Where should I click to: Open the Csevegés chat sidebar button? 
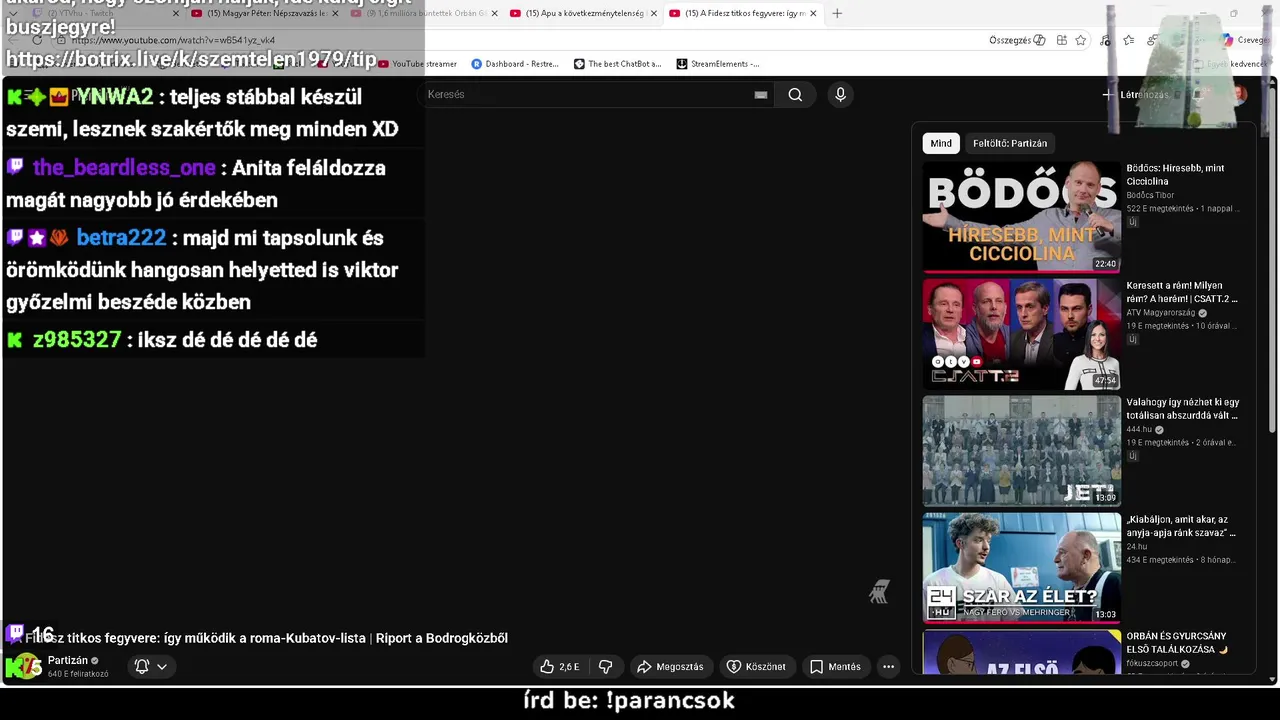coord(1245,40)
